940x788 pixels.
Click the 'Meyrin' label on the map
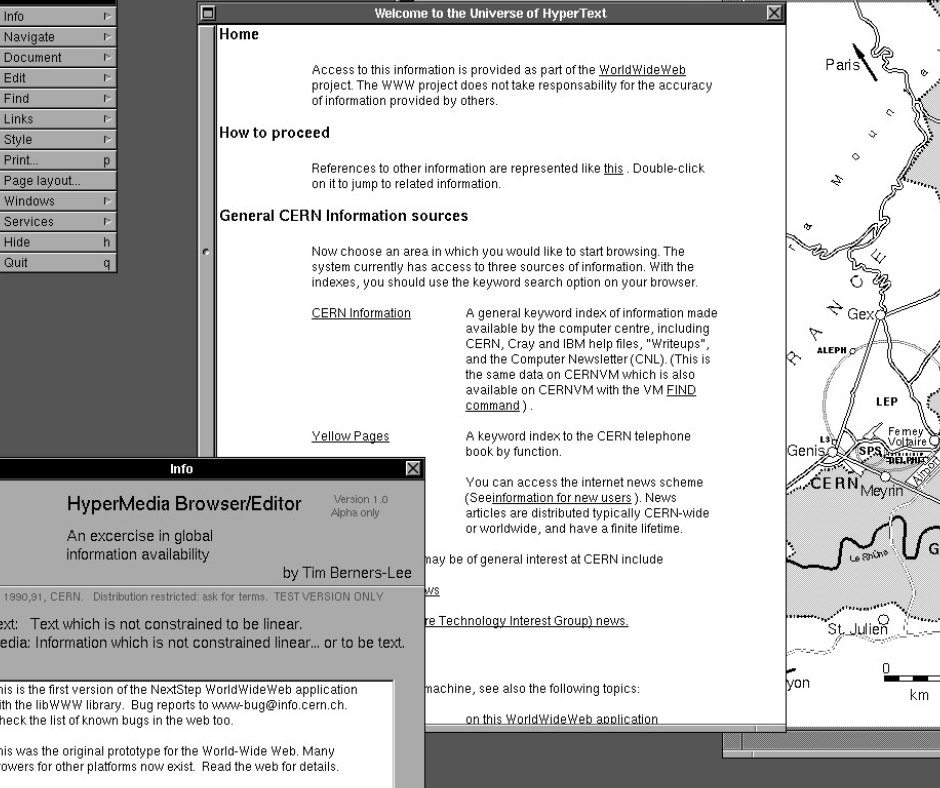pyautogui.click(x=881, y=491)
